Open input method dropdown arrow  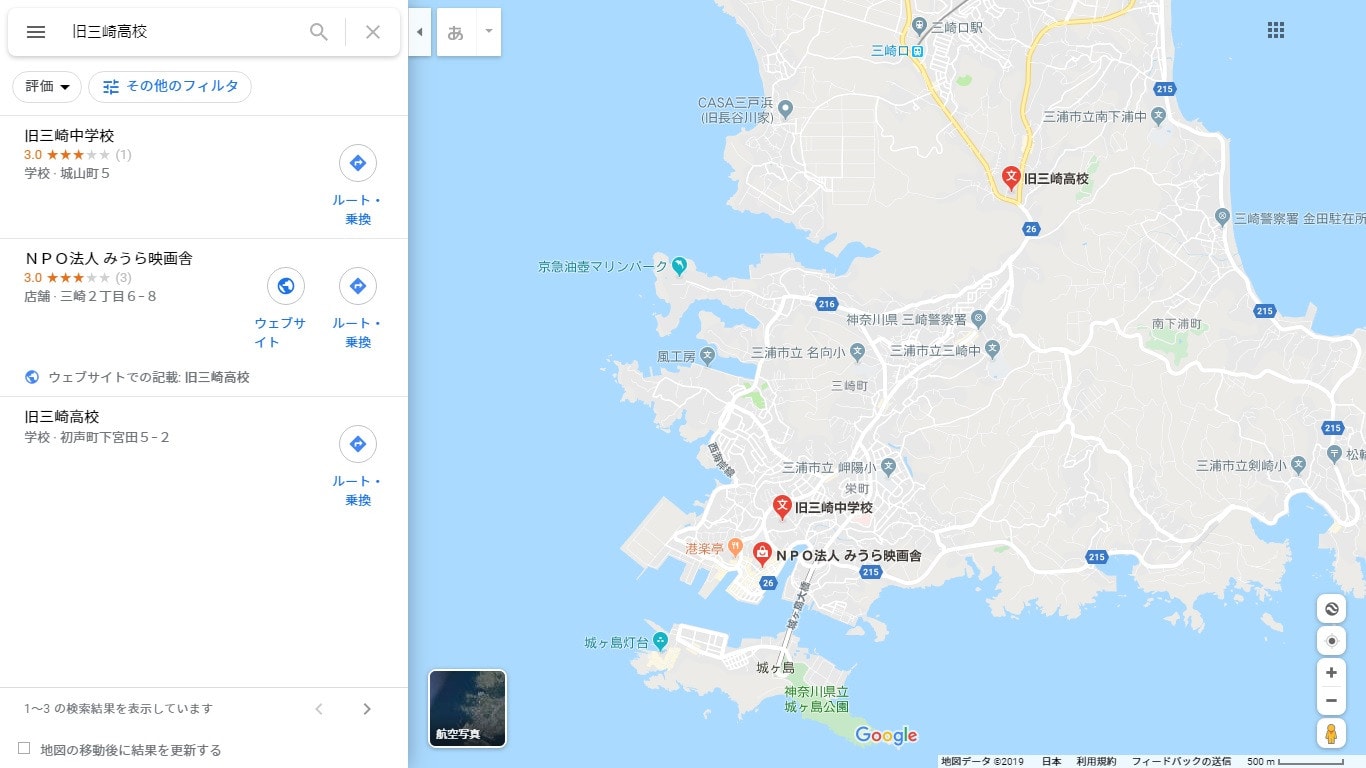488,32
